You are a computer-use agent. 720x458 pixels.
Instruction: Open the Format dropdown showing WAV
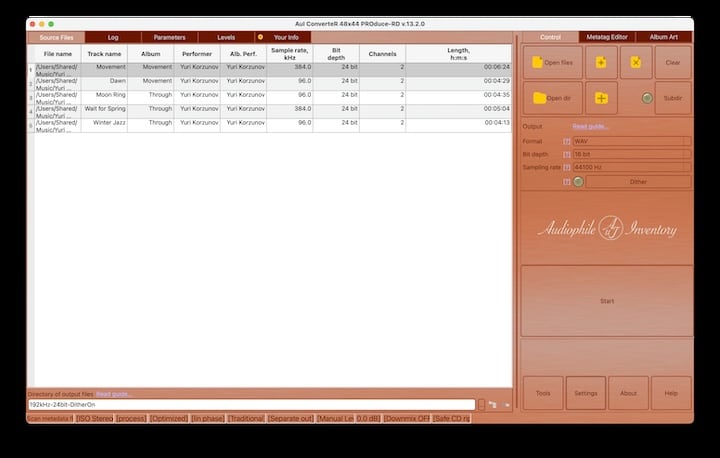click(632, 141)
